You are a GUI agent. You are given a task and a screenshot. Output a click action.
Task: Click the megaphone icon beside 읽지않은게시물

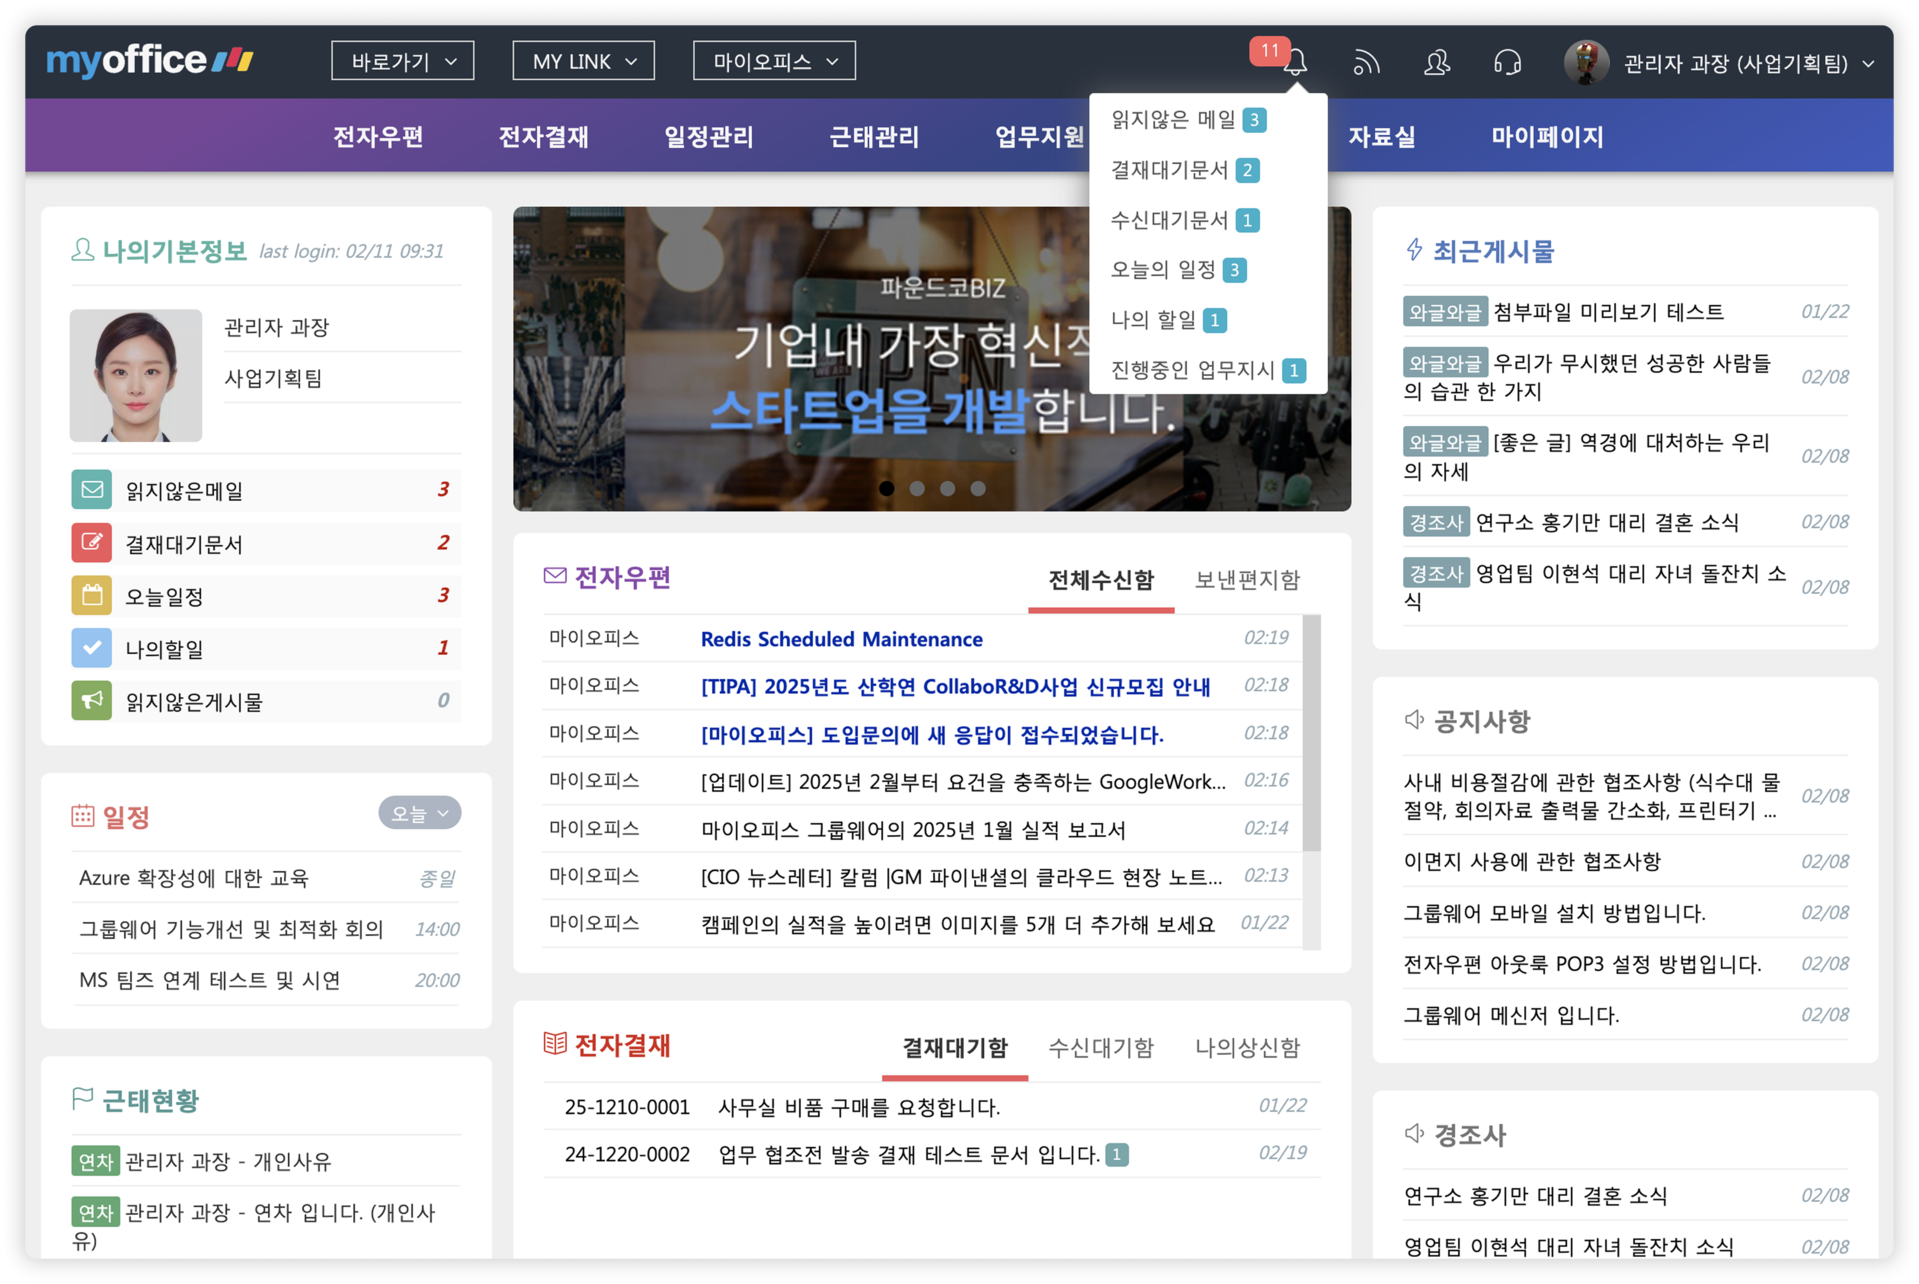coord(92,700)
